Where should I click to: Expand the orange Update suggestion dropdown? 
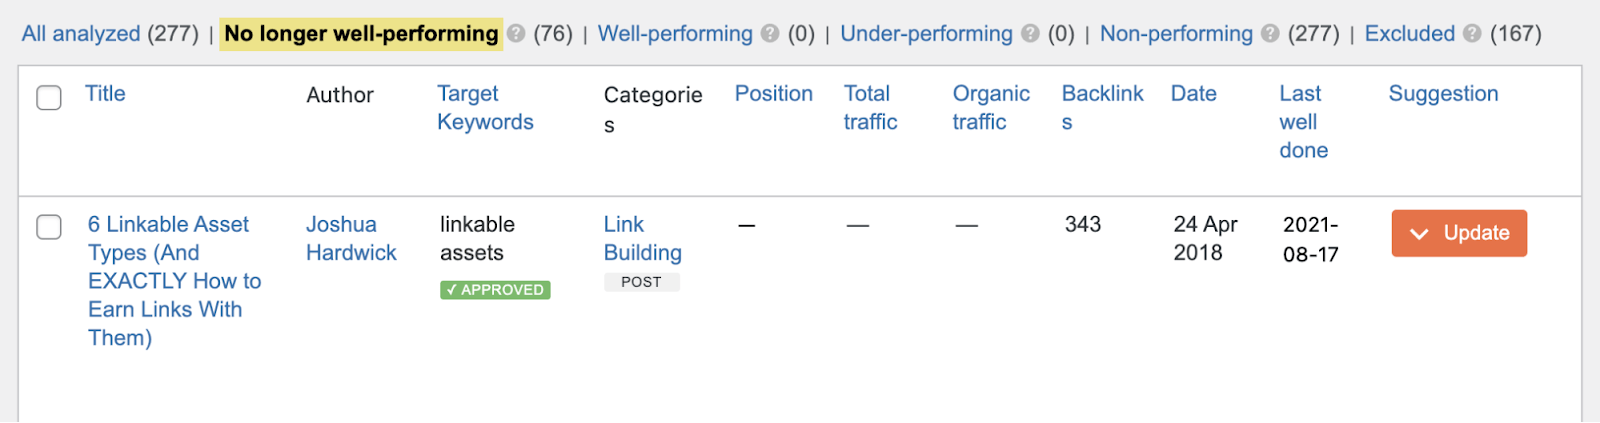tap(1459, 233)
